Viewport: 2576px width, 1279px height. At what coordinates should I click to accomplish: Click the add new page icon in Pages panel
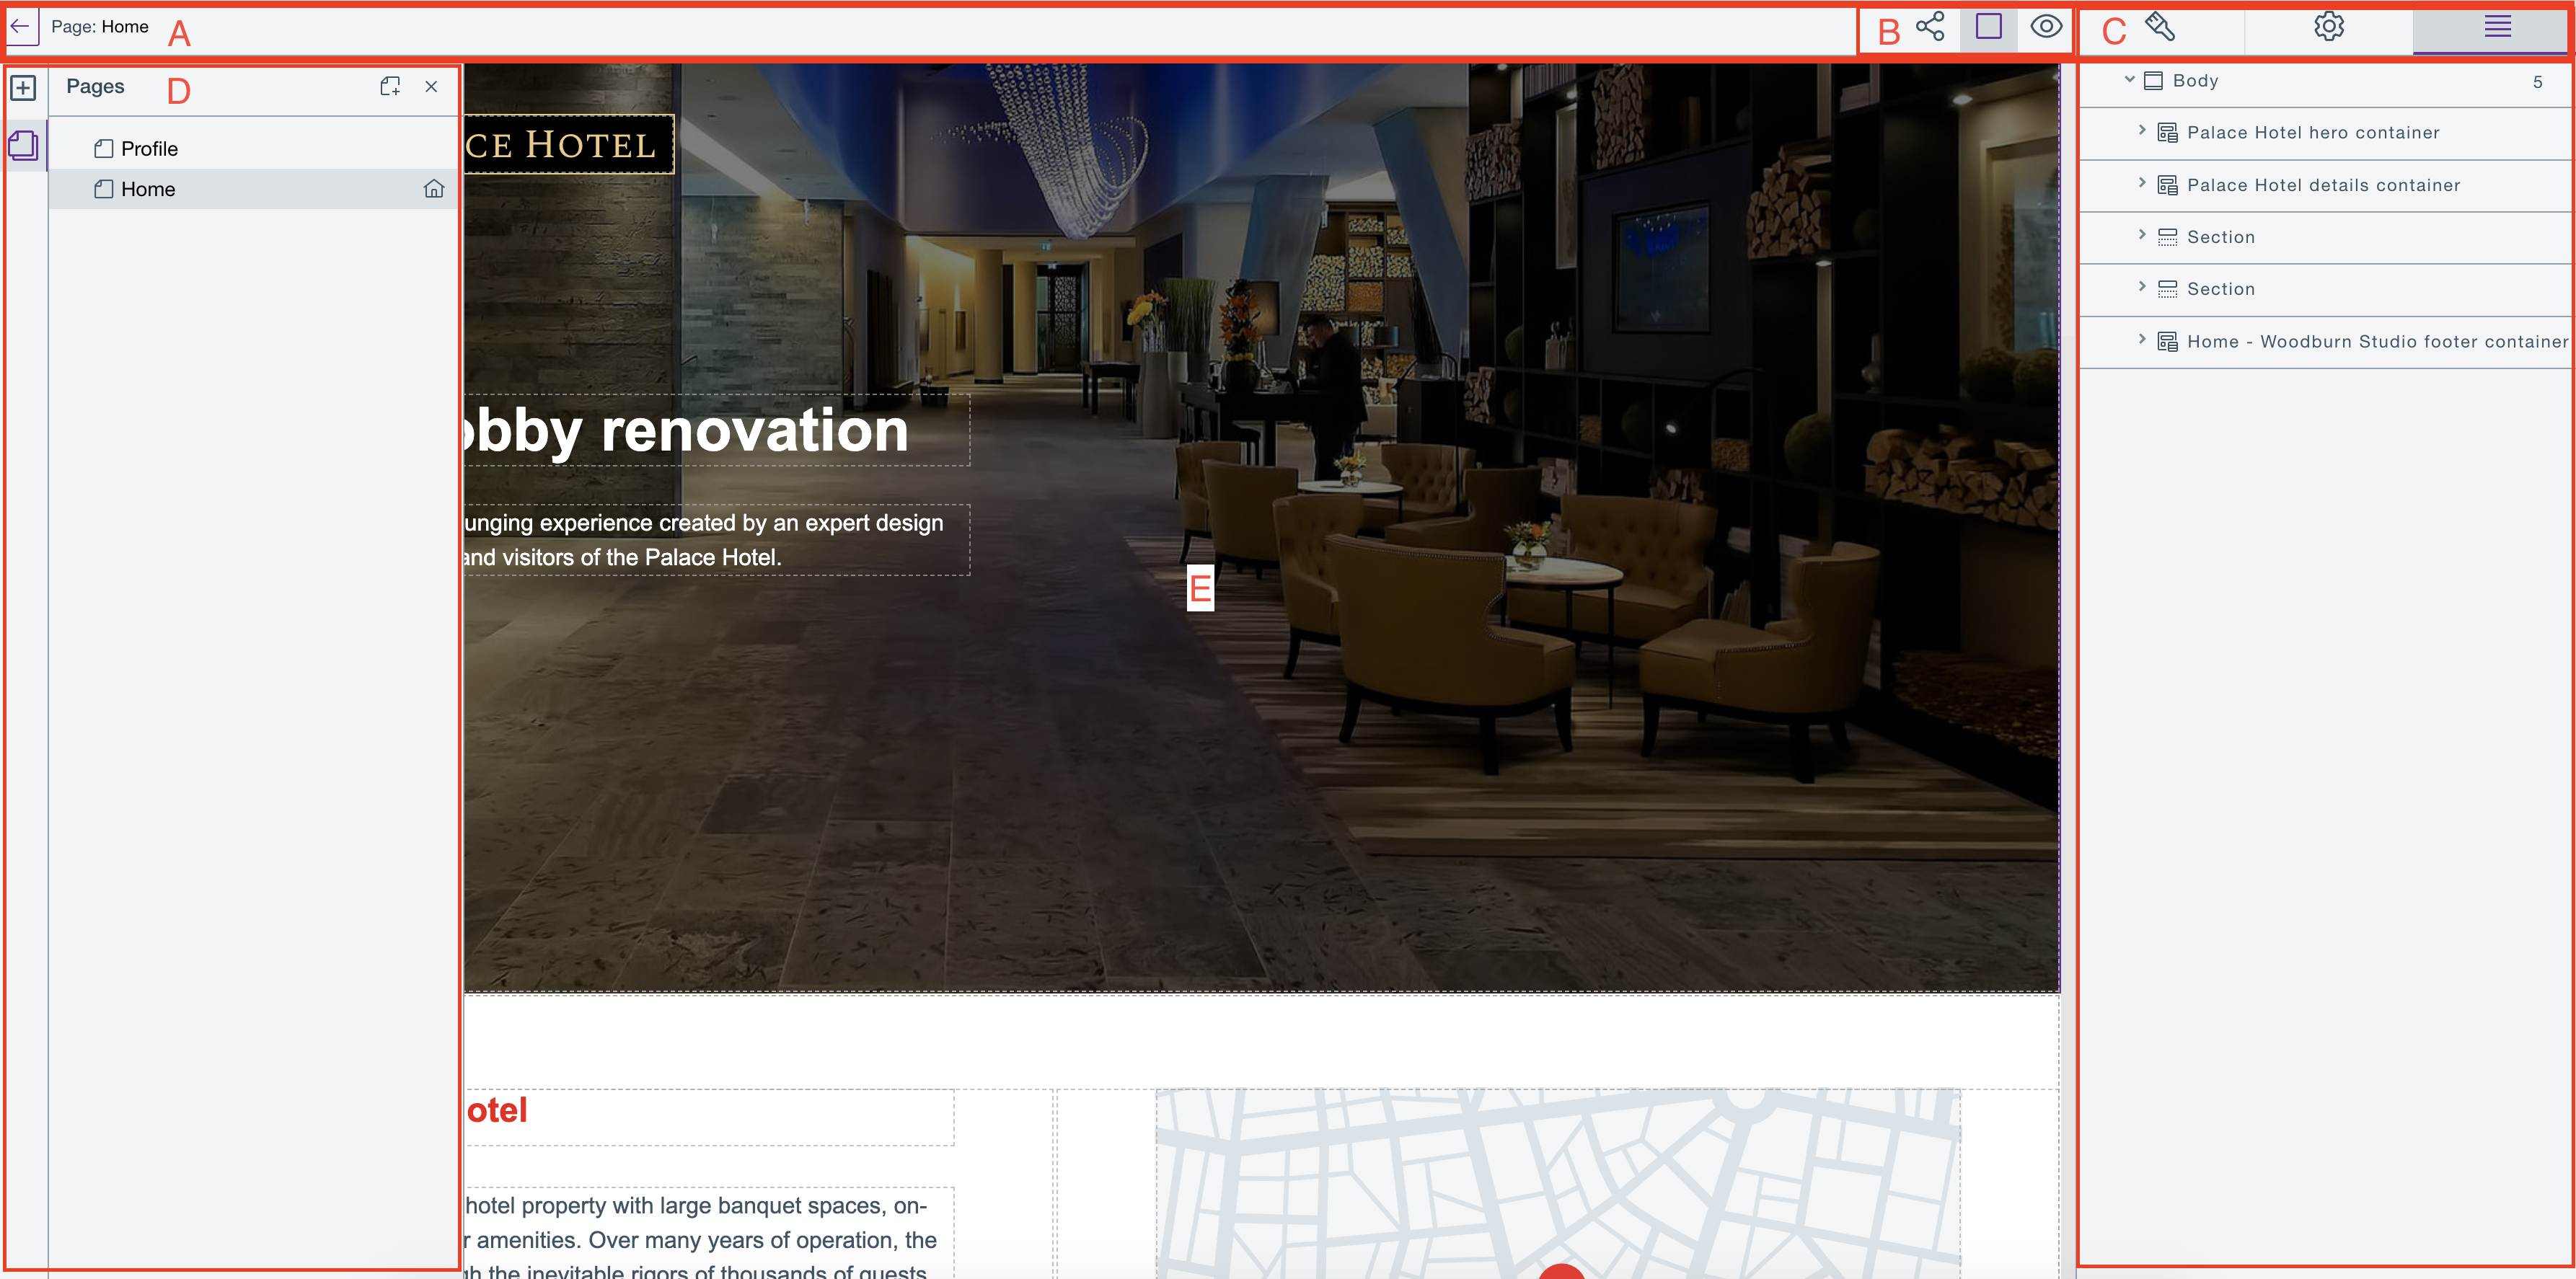390,87
